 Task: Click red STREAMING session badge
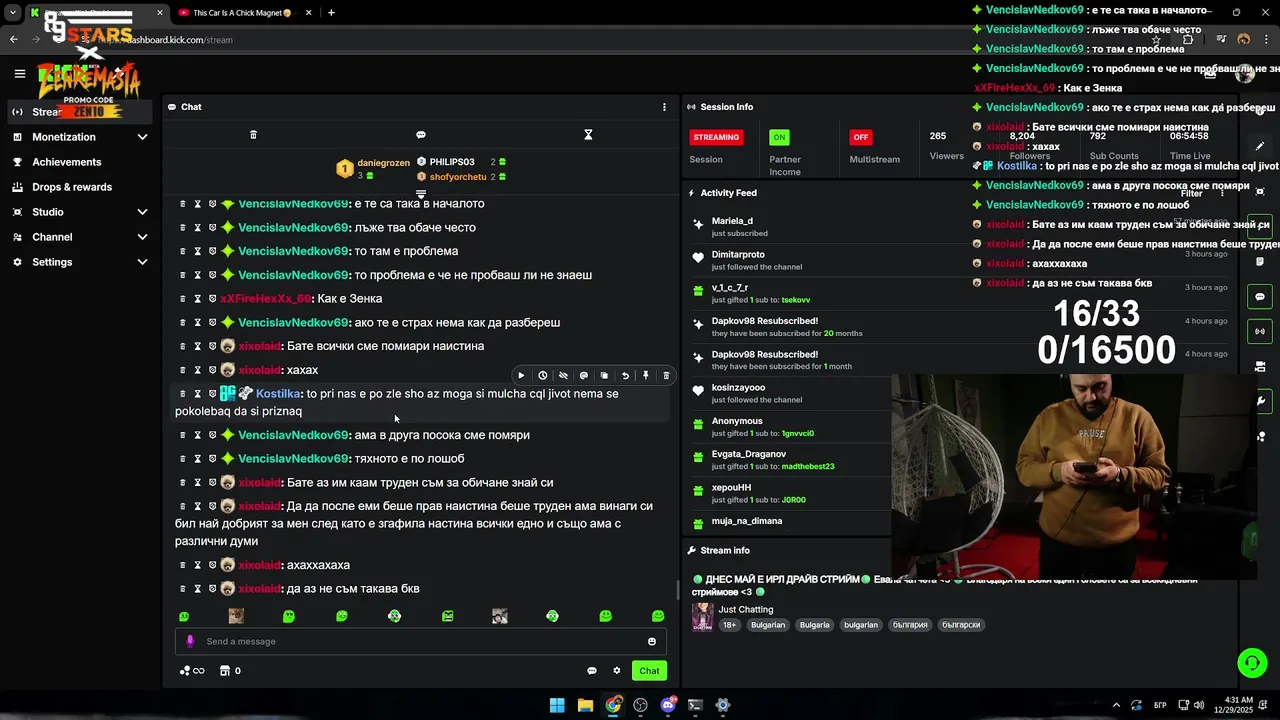coord(716,137)
